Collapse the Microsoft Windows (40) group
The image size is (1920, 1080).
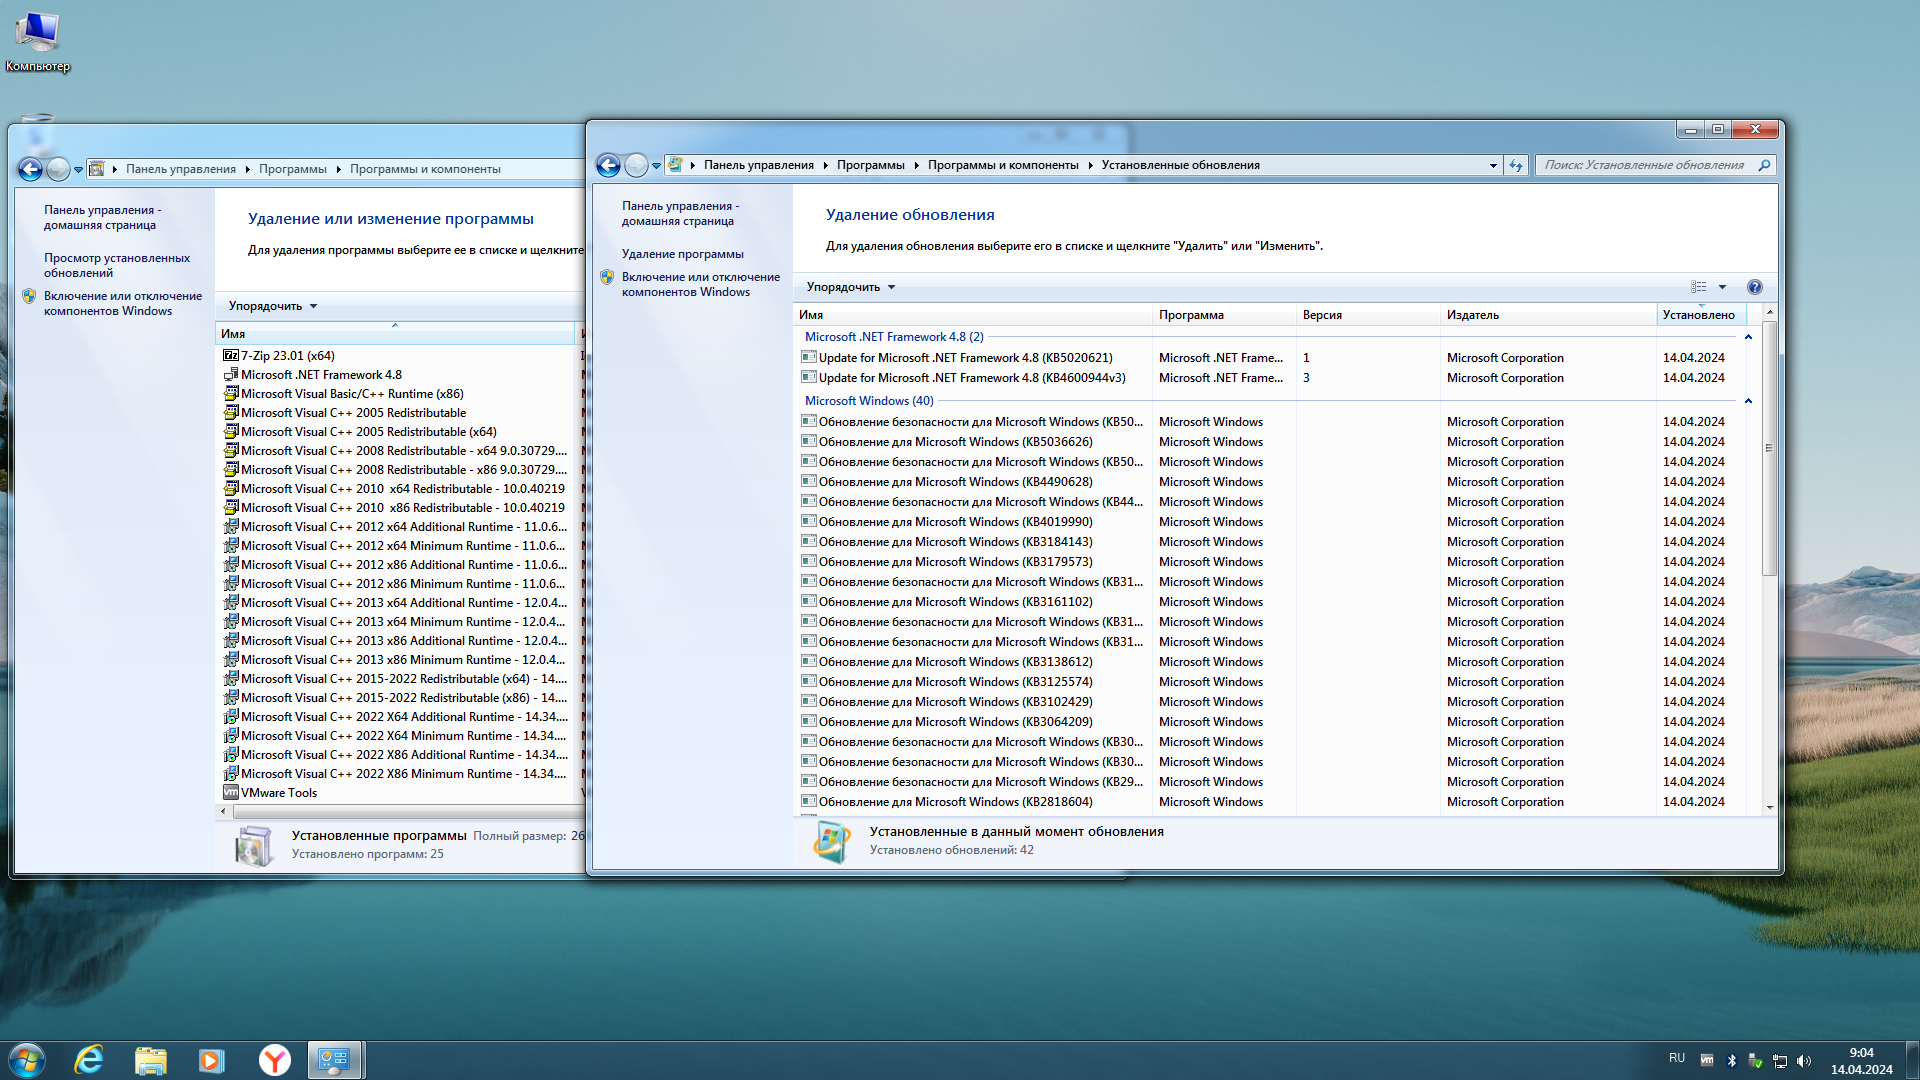point(1749,401)
